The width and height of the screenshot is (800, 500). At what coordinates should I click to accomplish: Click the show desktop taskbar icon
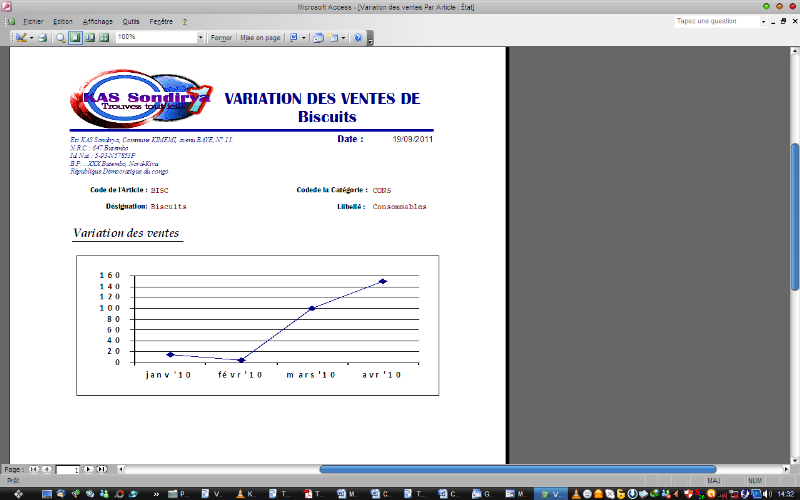coord(47,494)
